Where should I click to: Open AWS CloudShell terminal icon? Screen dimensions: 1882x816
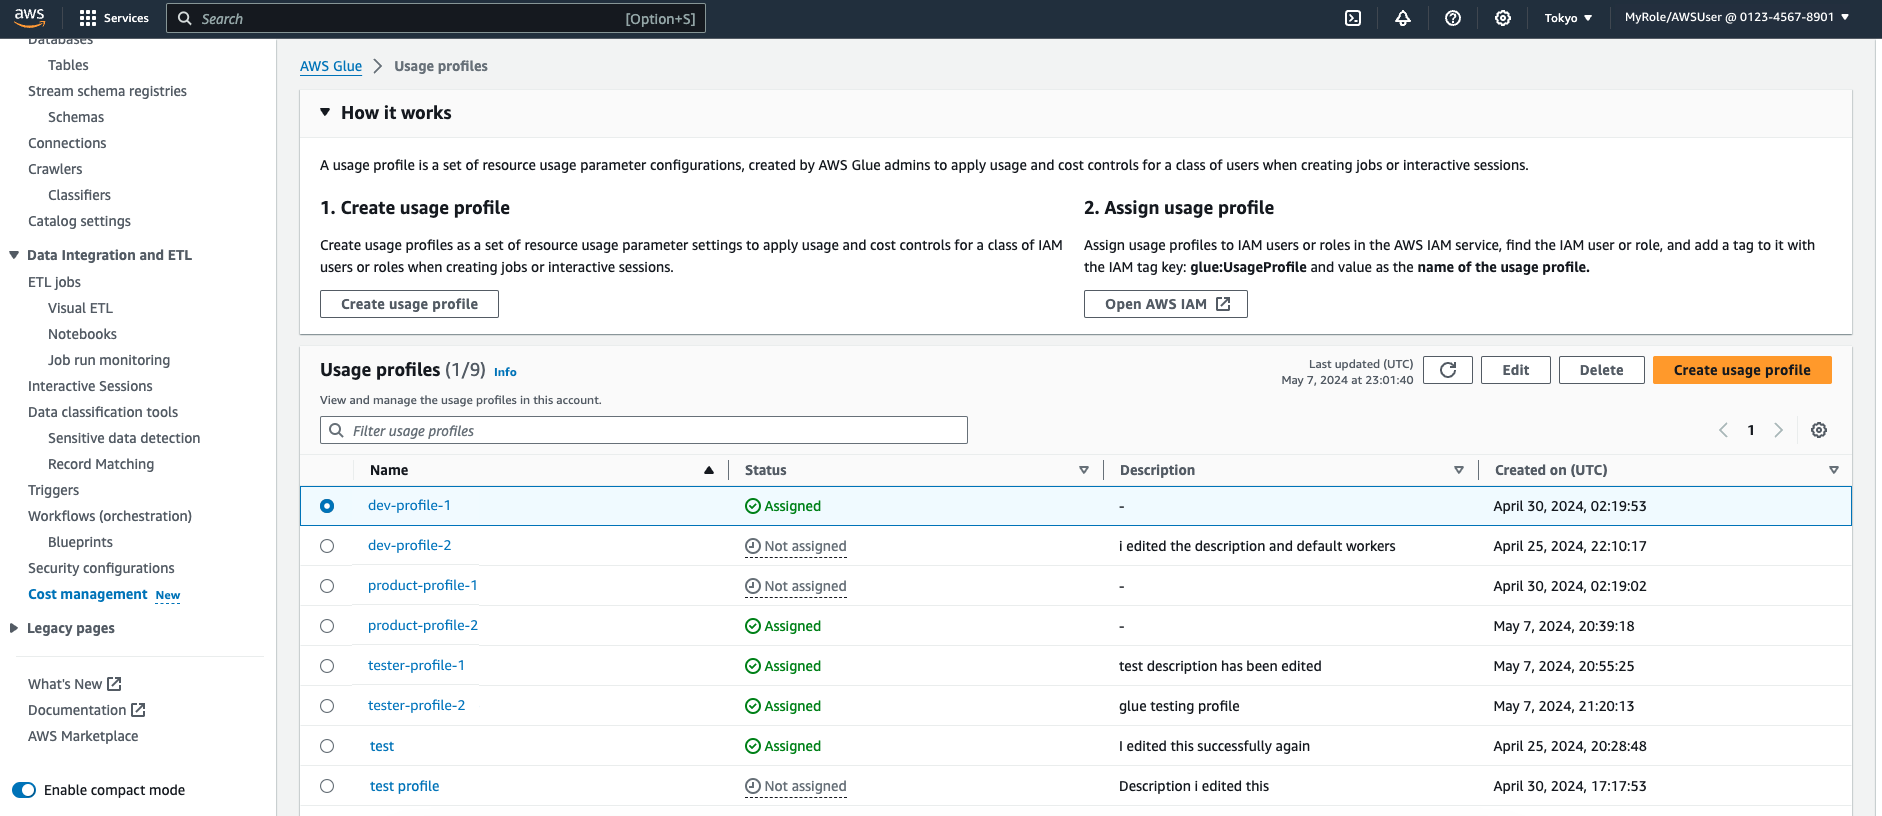pyautogui.click(x=1352, y=18)
